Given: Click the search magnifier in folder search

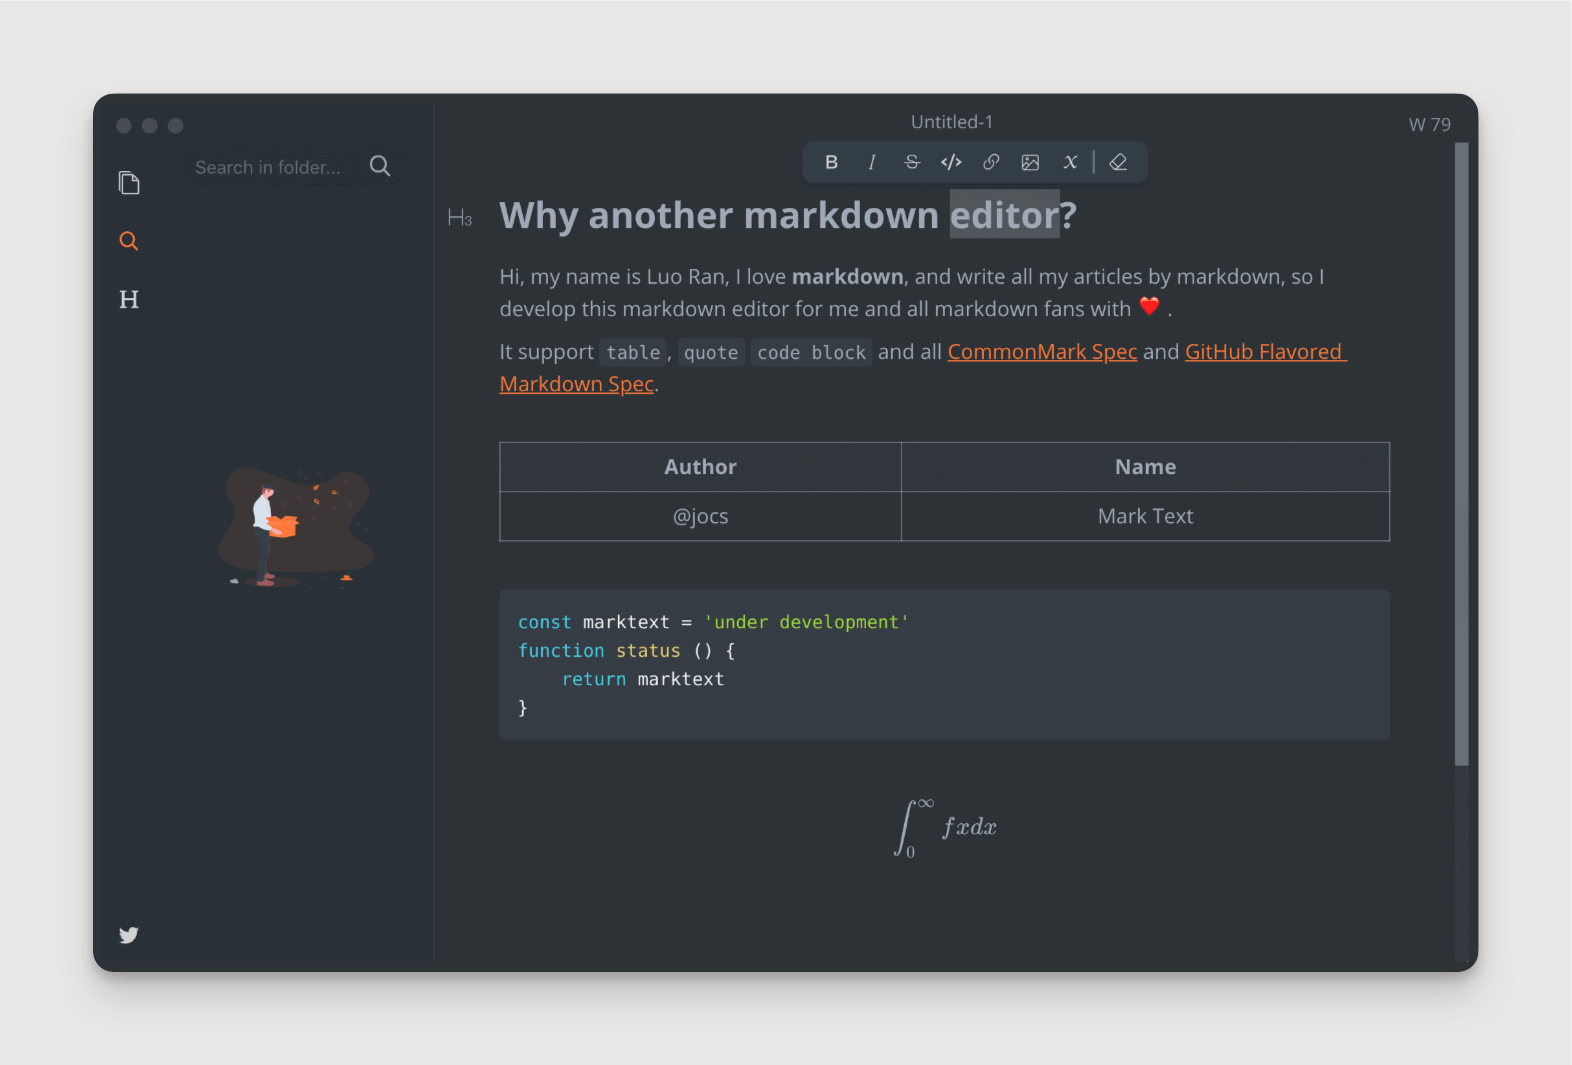Looking at the screenshot, I should coord(380,166).
